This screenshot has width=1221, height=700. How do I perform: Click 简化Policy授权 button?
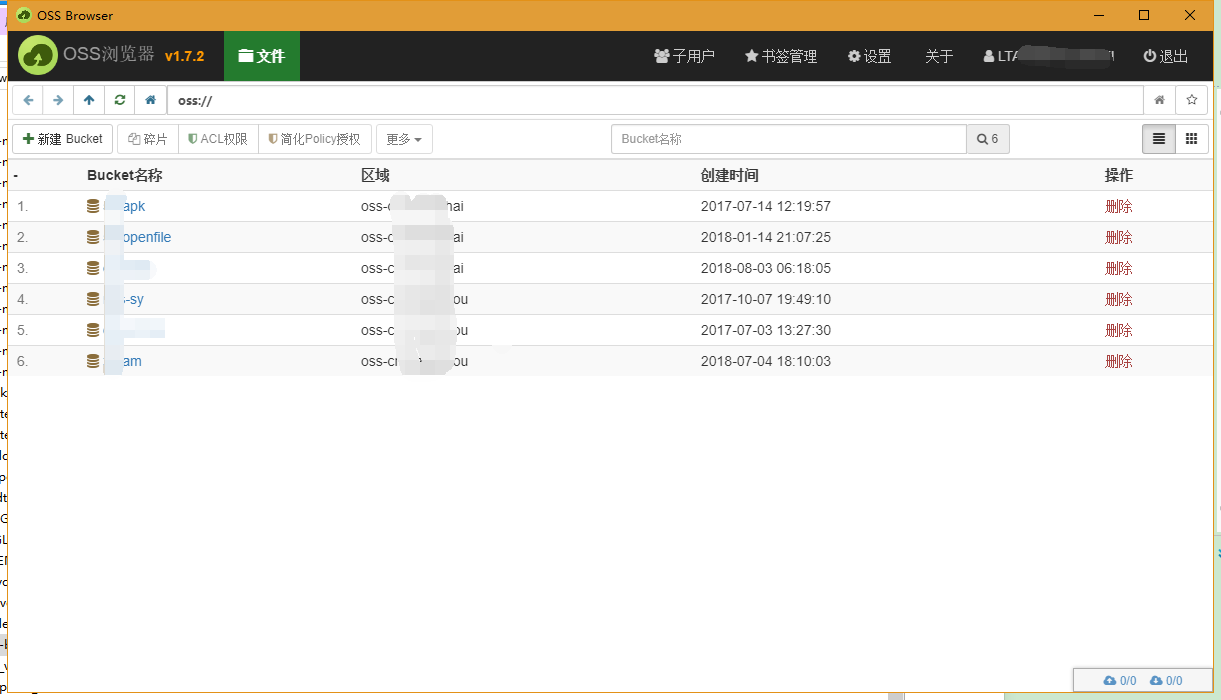pos(315,139)
